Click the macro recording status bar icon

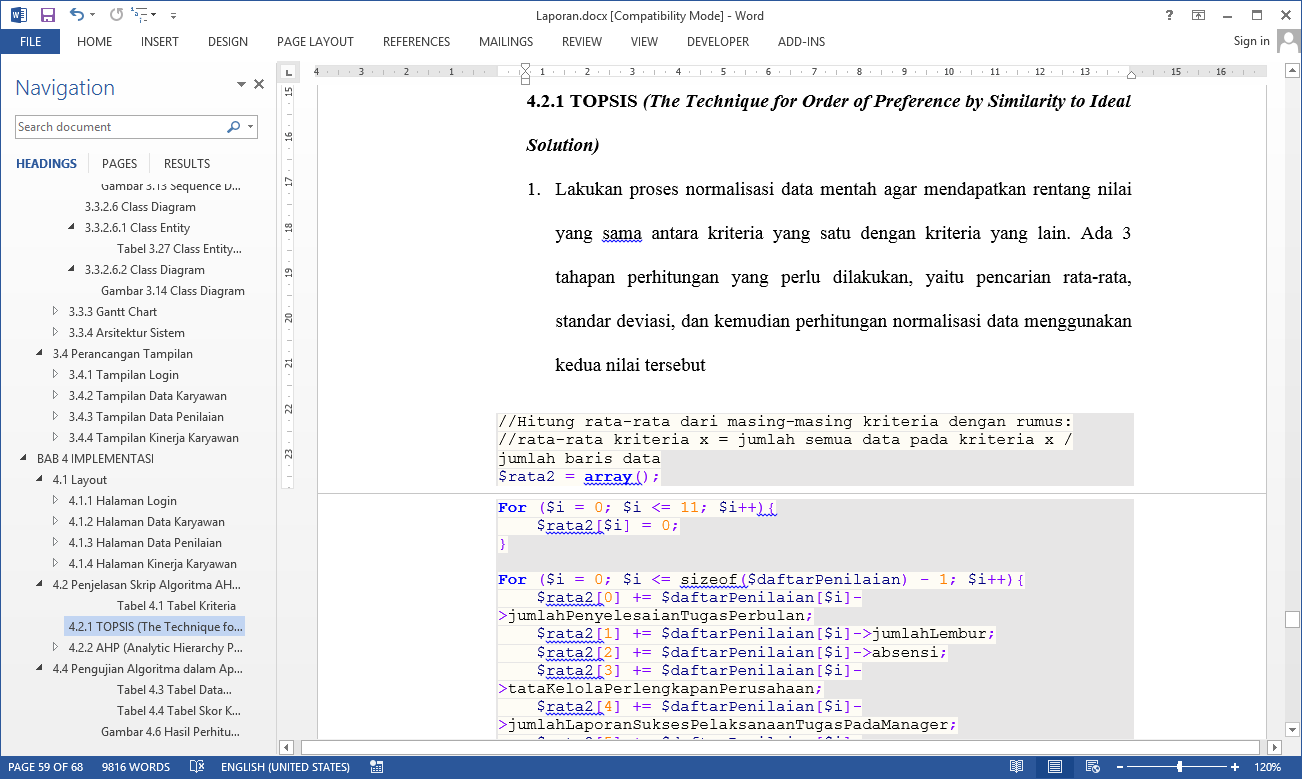[377, 767]
